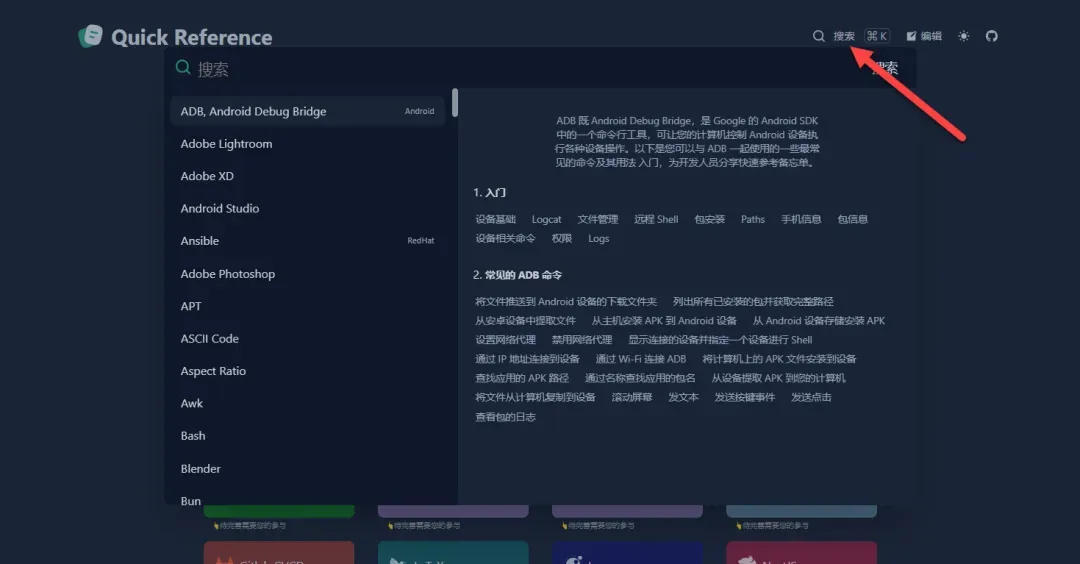Open 显示连接的设备并指定一个设备进行 Shell link
Viewport: 1080px width, 564px height.
pos(720,340)
